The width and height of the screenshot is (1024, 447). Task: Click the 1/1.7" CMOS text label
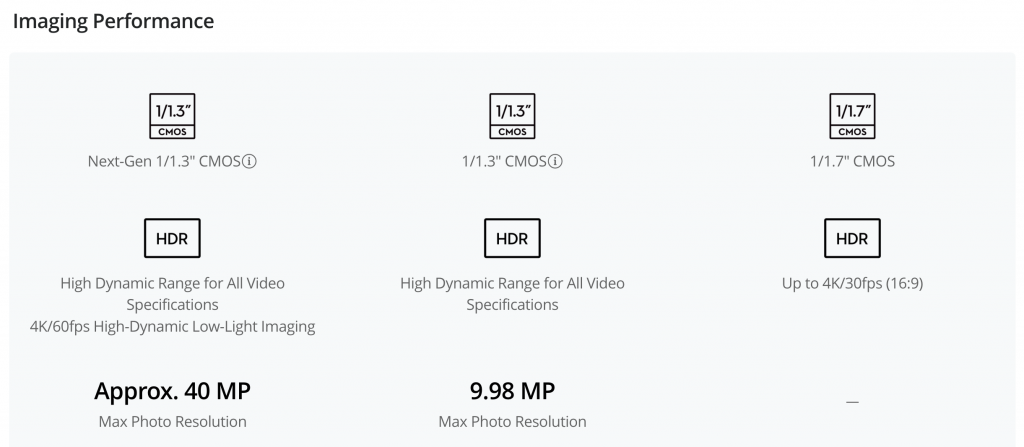(852, 161)
